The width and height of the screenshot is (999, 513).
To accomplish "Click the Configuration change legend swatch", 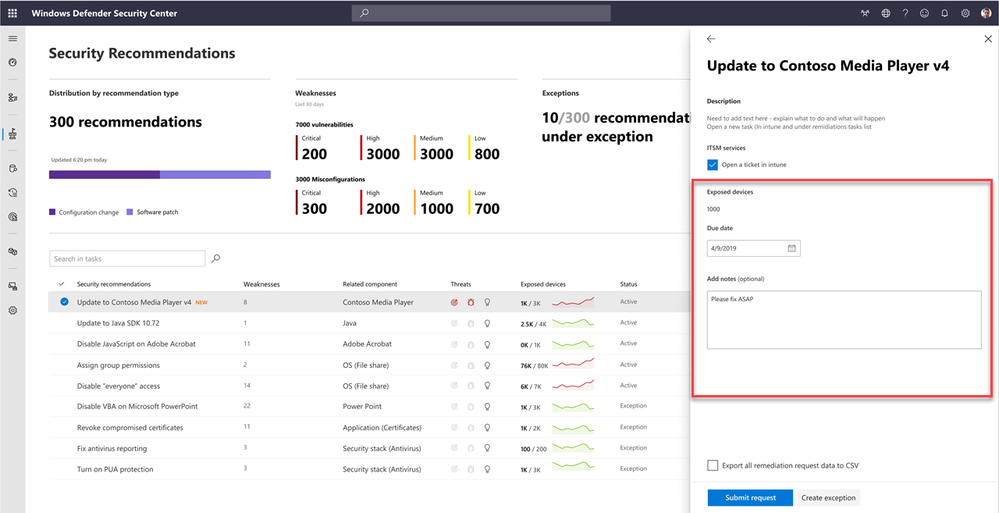I will coord(52,212).
